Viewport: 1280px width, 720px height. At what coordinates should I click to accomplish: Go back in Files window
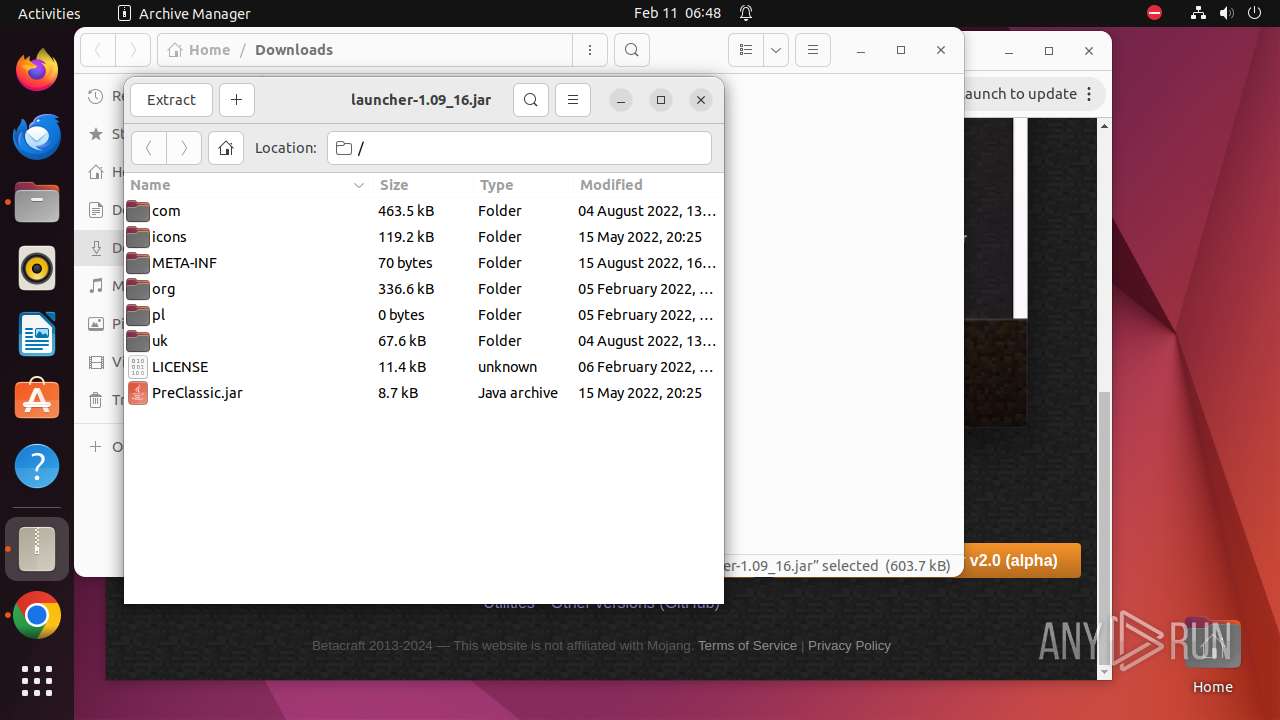point(98,50)
